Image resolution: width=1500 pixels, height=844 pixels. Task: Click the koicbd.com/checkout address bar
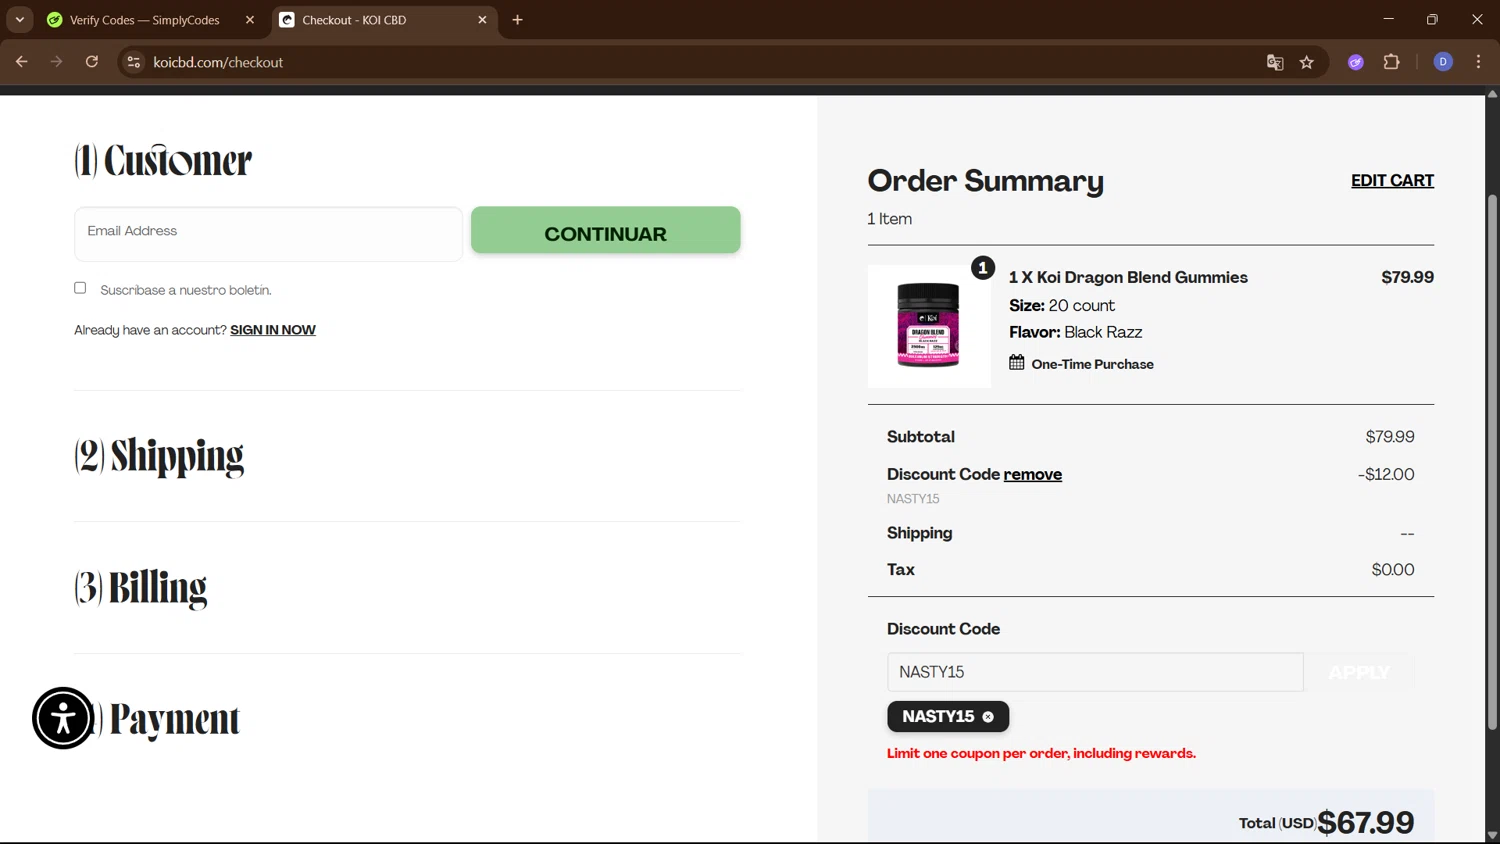coord(700,62)
